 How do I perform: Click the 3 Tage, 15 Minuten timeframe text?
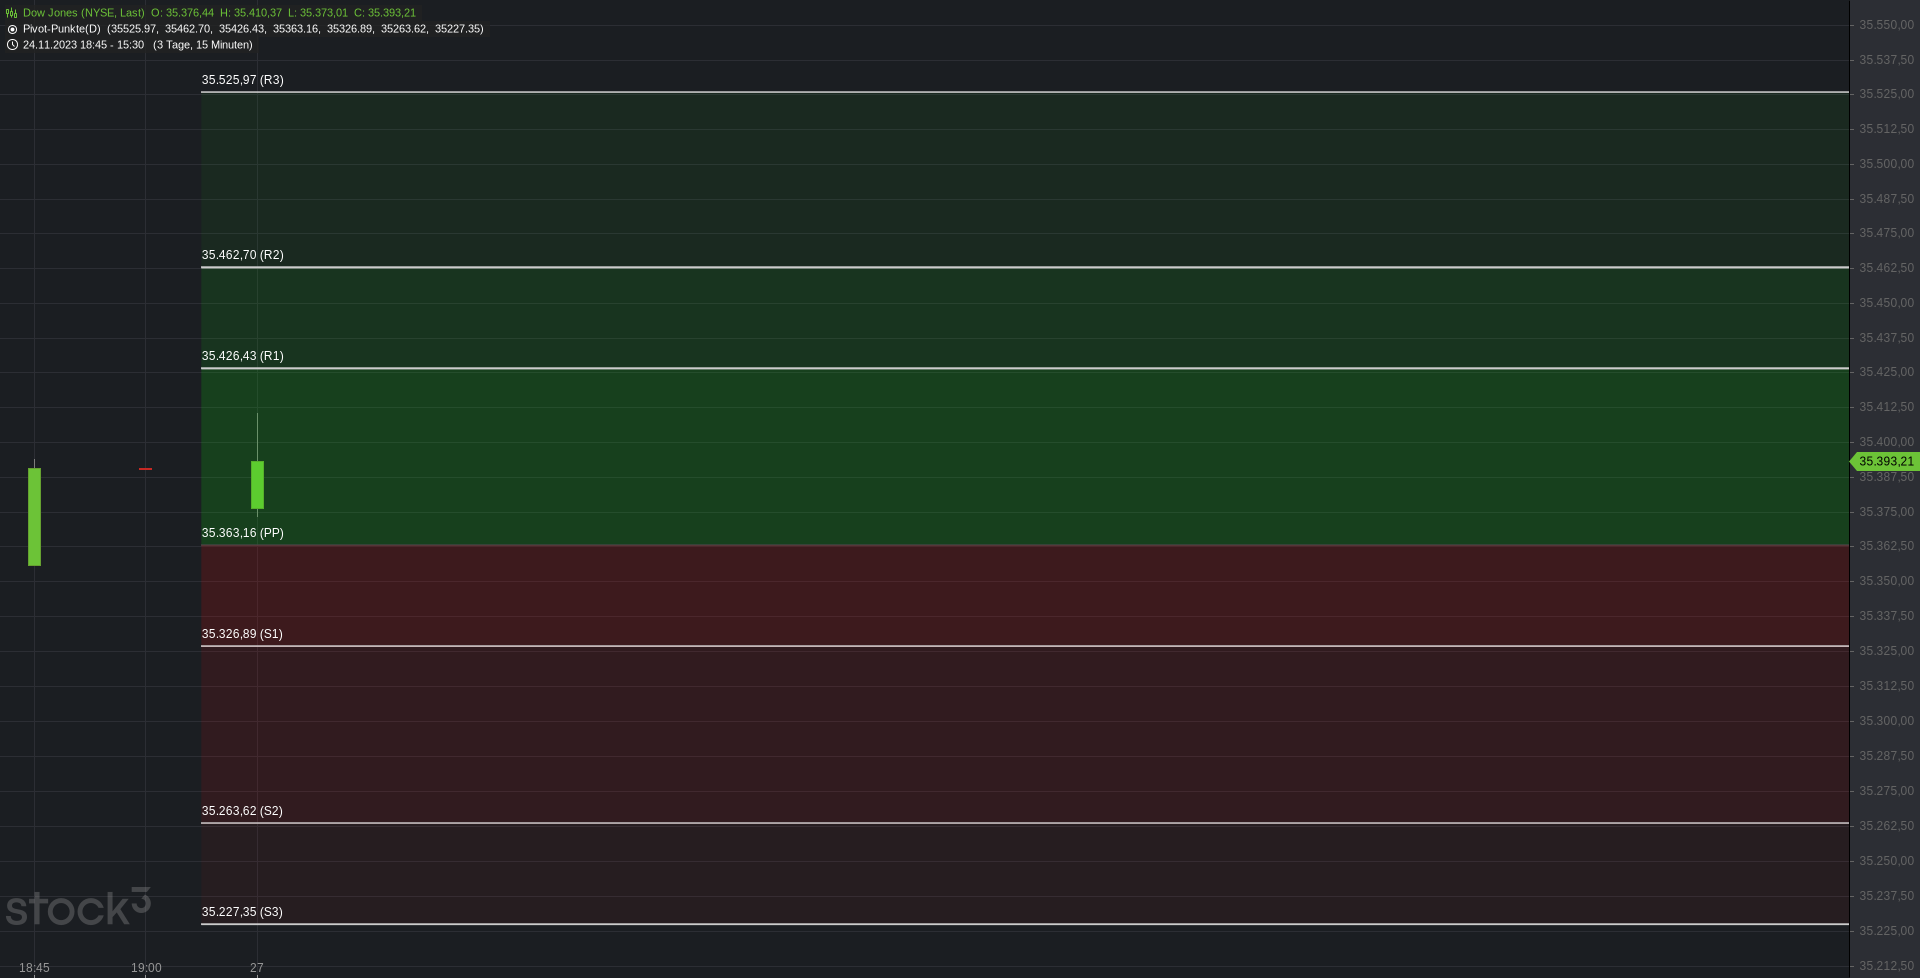(x=203, y=45)
